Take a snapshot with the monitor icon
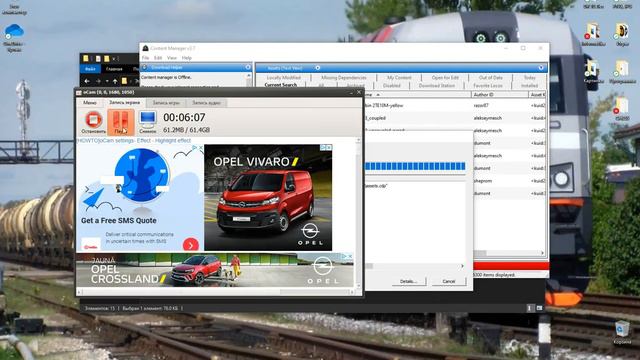The image size is (640, 360). (x=147, y=122)
